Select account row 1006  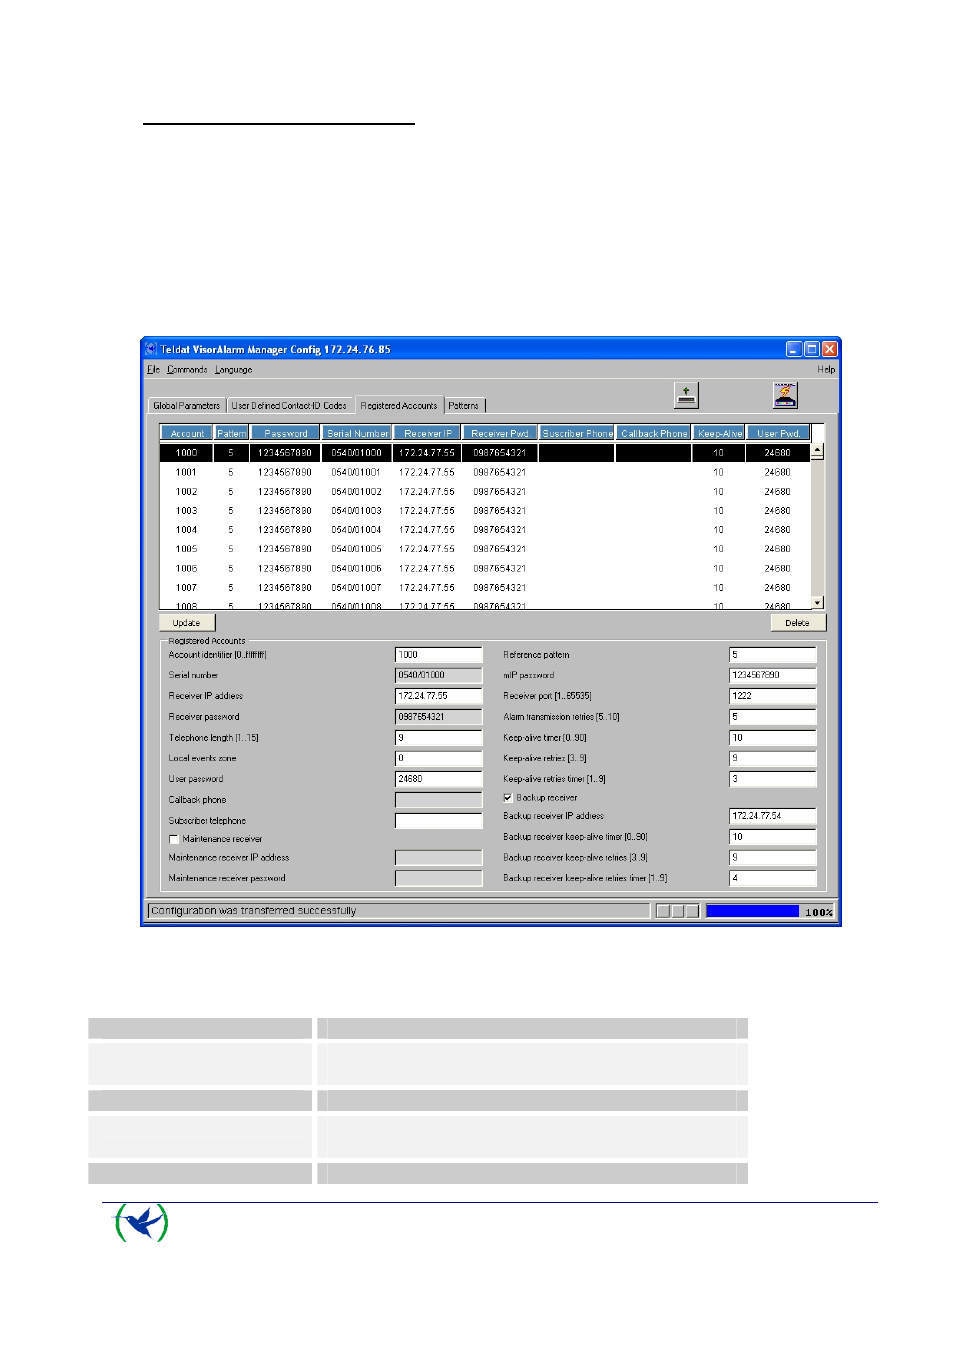tap(485, 569)
